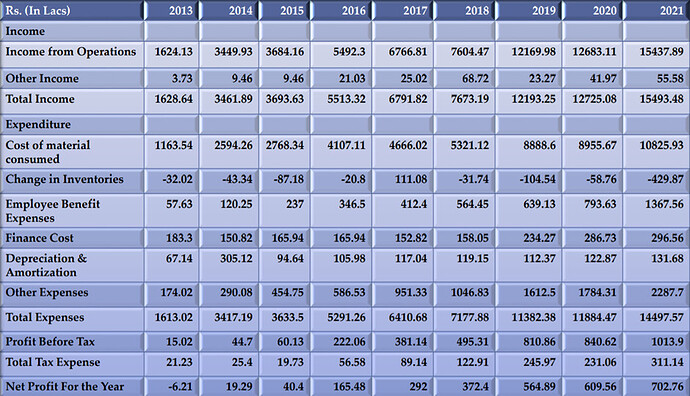Click the Other Income row label
The image size is (690, 396).
(42, 78)
